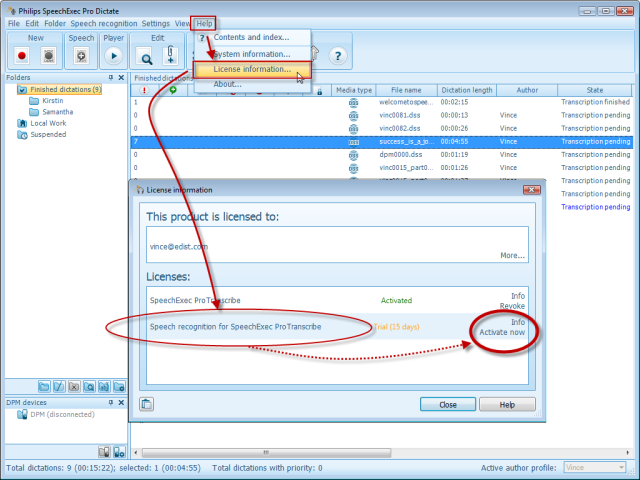Click the Help button in License dialog
This screenshot has height=480, width=640.
(x=507, y=404)
